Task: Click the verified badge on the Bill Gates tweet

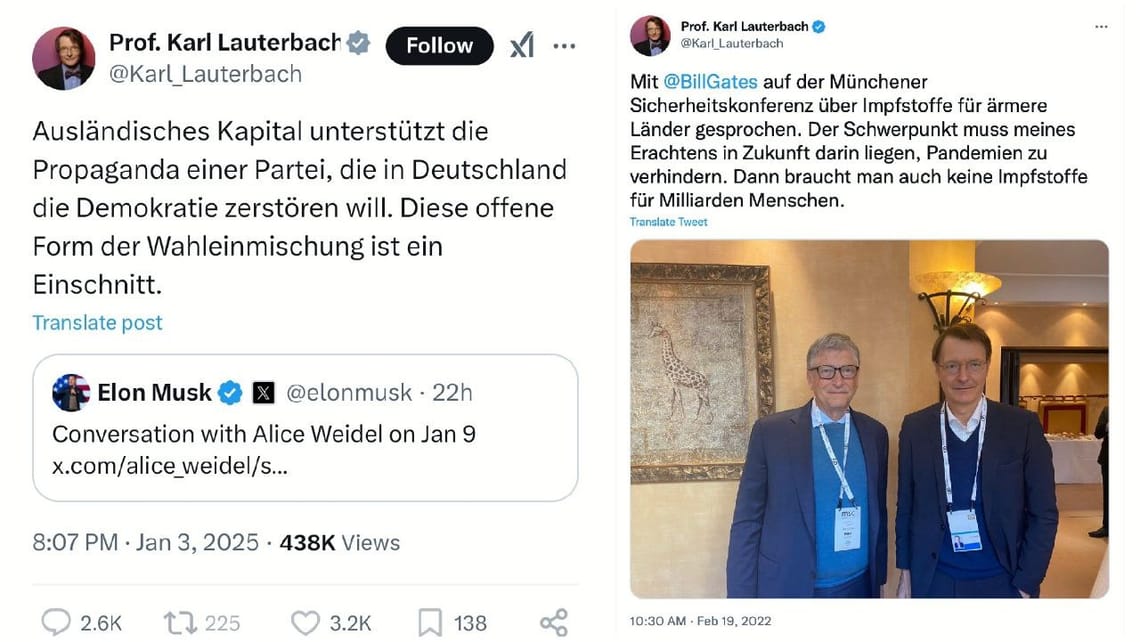Action: point(820,28)
